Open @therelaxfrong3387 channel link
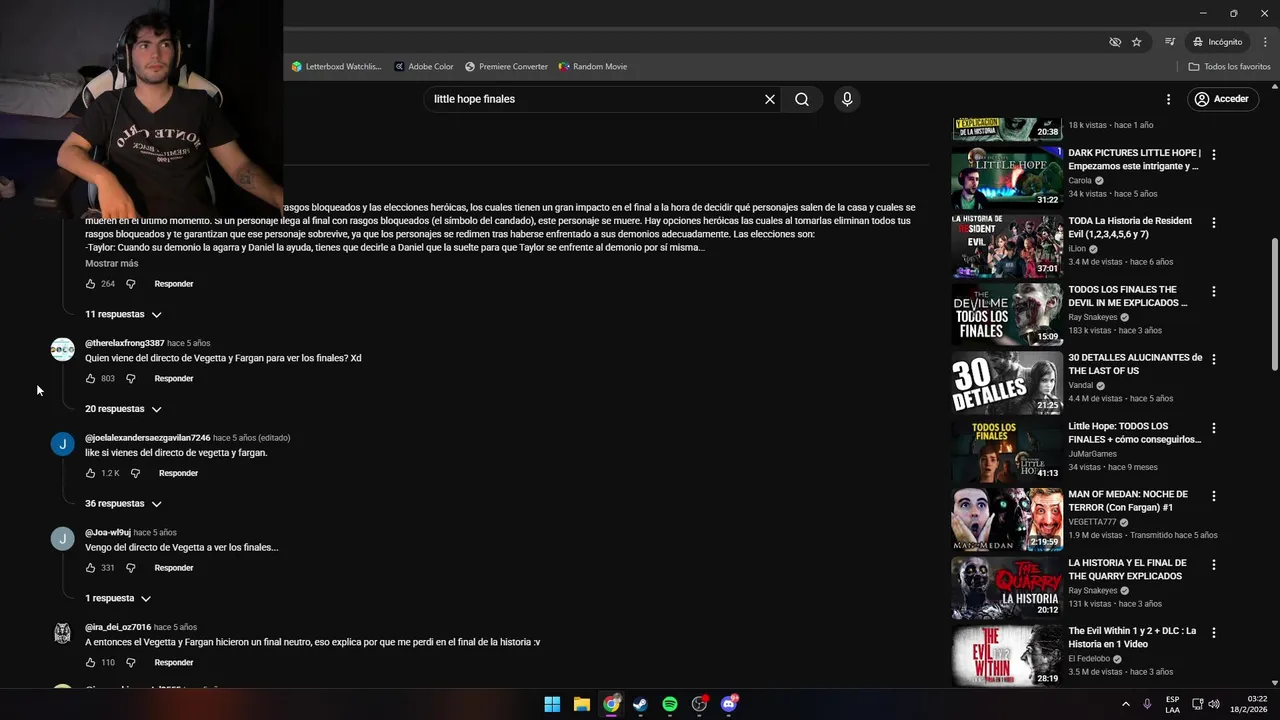The height and width of the screenshot is (720, 1280). 124,343
